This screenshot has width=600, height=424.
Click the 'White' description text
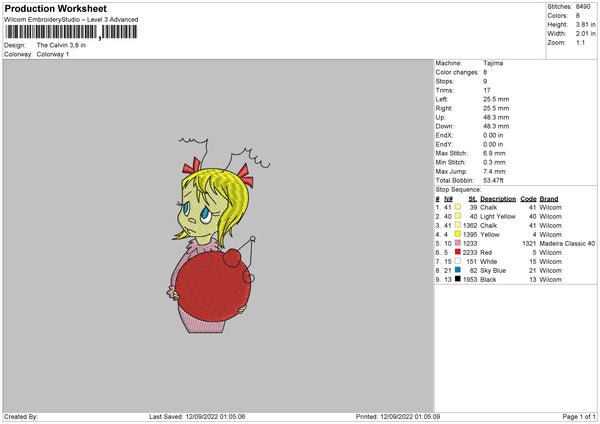pyautogui.click(x=489, y=262)
